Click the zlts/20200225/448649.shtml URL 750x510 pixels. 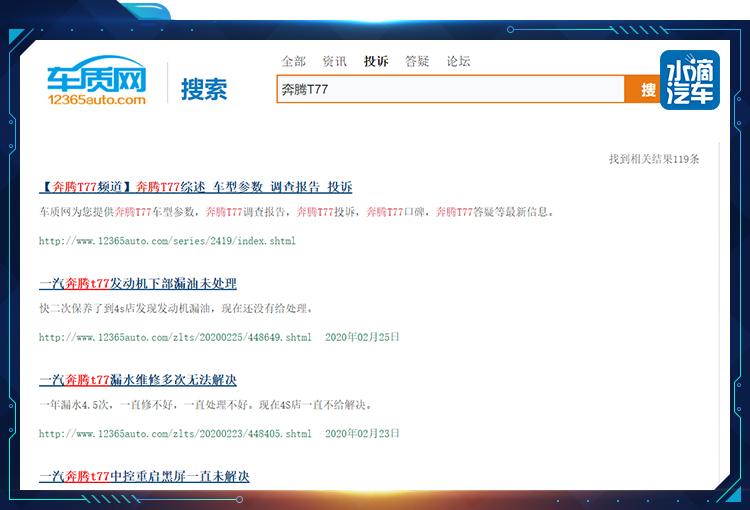pyautogui.click(x=175, y=337)
